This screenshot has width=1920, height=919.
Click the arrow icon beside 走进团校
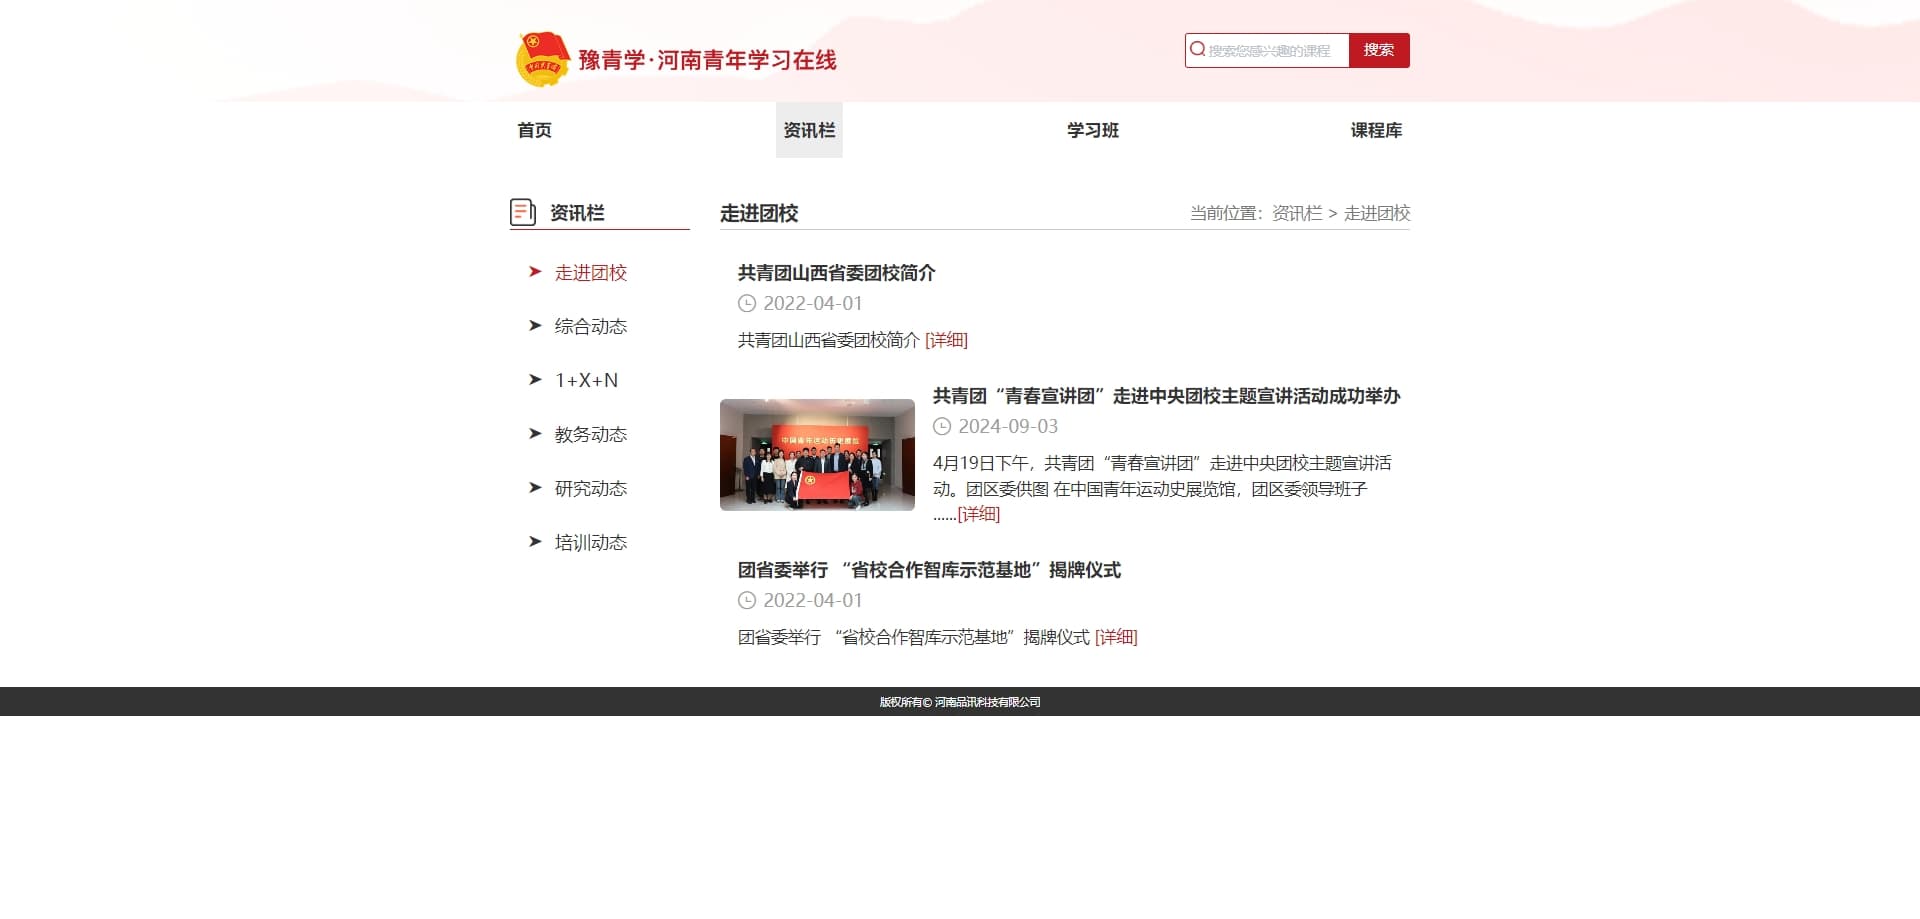point(535,272)
